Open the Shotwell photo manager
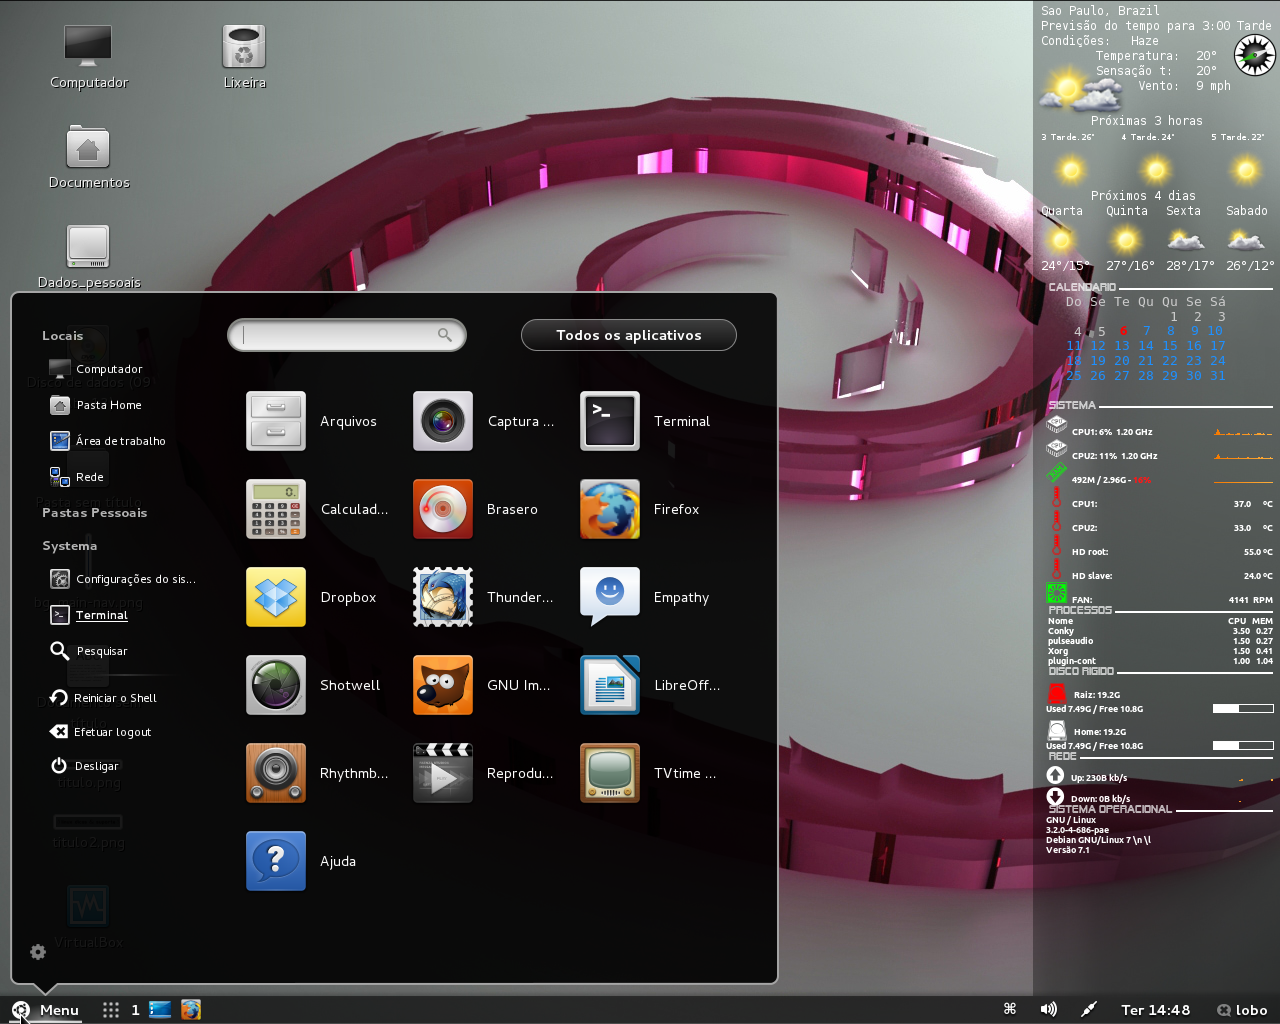Screen dimensions: 1280x1024 276,685
